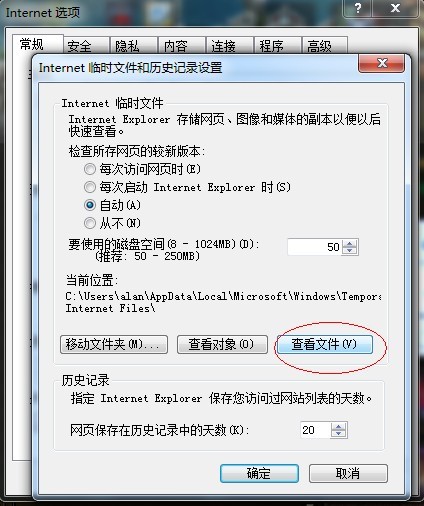Switch to the 隐私 tab
The width and height of the screenshot is (424, 506).
tap(133, 46)
